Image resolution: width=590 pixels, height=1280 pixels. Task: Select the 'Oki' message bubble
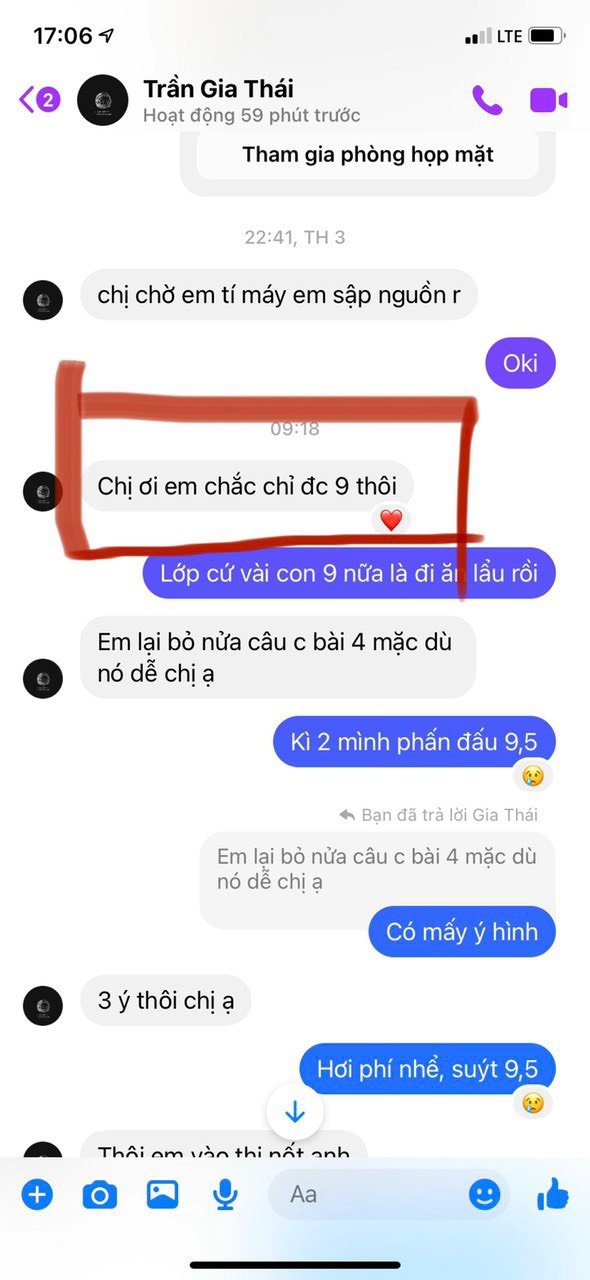(x=520, y=363)
